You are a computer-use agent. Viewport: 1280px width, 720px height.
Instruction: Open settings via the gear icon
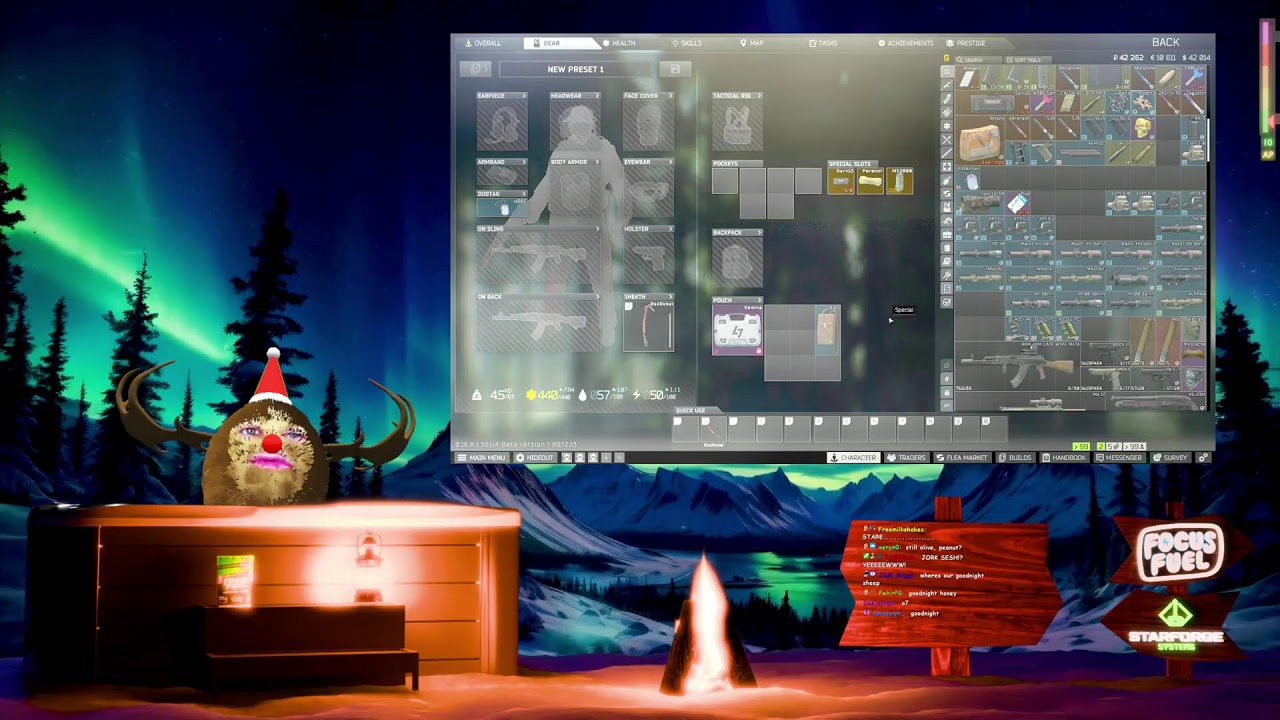[x=1203, y=458]
